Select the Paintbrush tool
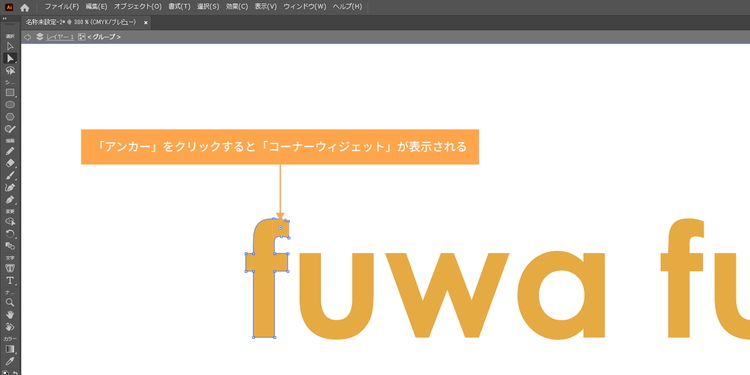 (x=10, y=175)
